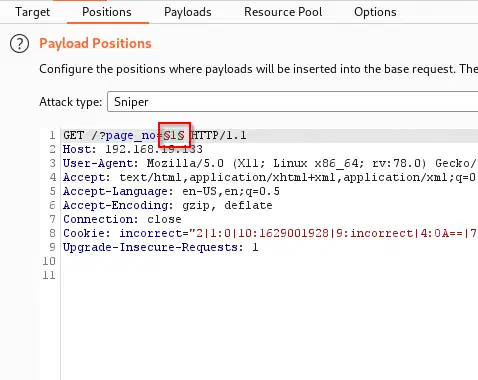The image size is (478, 380).
Task: Click the page_no parameter in request
Action: [x=130, y=136]
